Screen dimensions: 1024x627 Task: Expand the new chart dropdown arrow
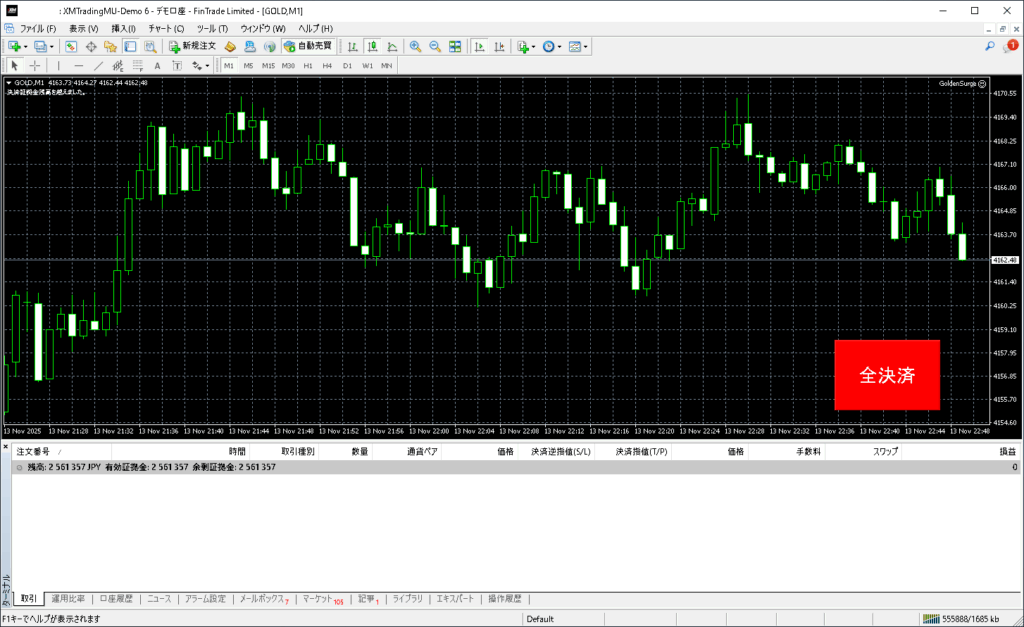[x=27, y=46]
